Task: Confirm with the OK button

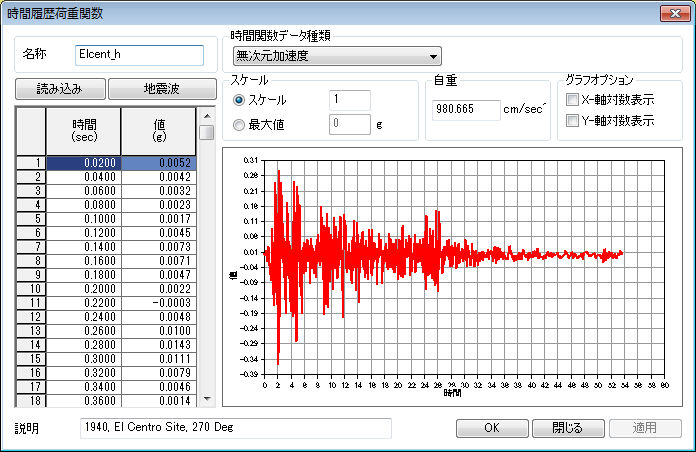Action: point(492,428)
